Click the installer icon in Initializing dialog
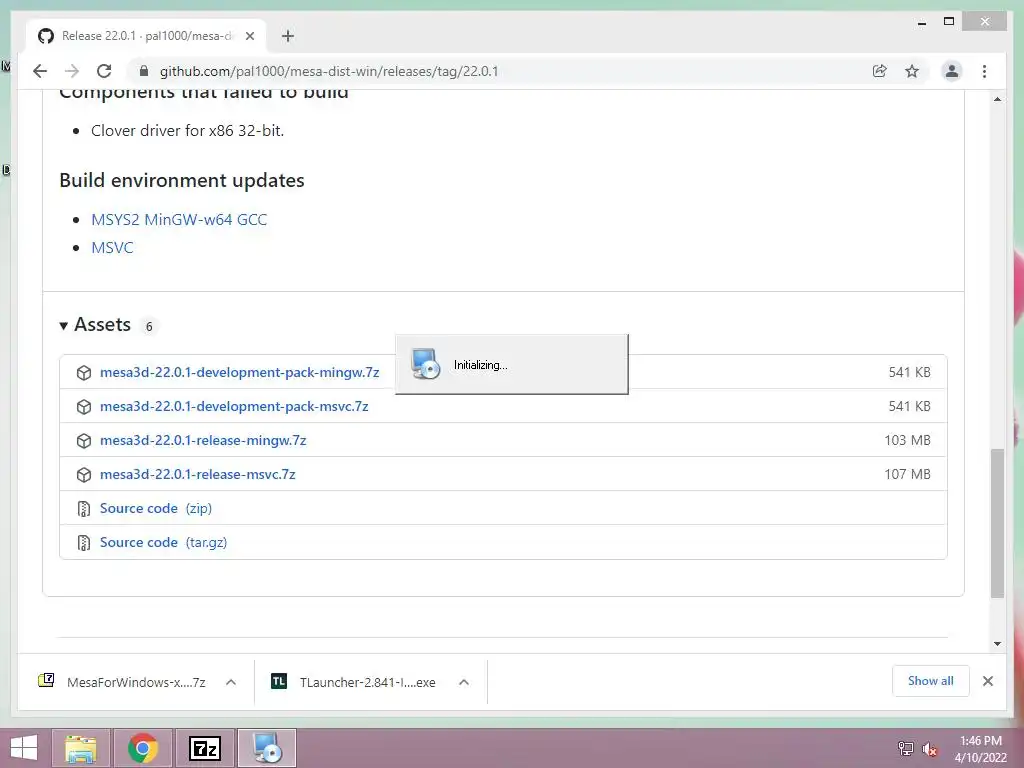 425,364
